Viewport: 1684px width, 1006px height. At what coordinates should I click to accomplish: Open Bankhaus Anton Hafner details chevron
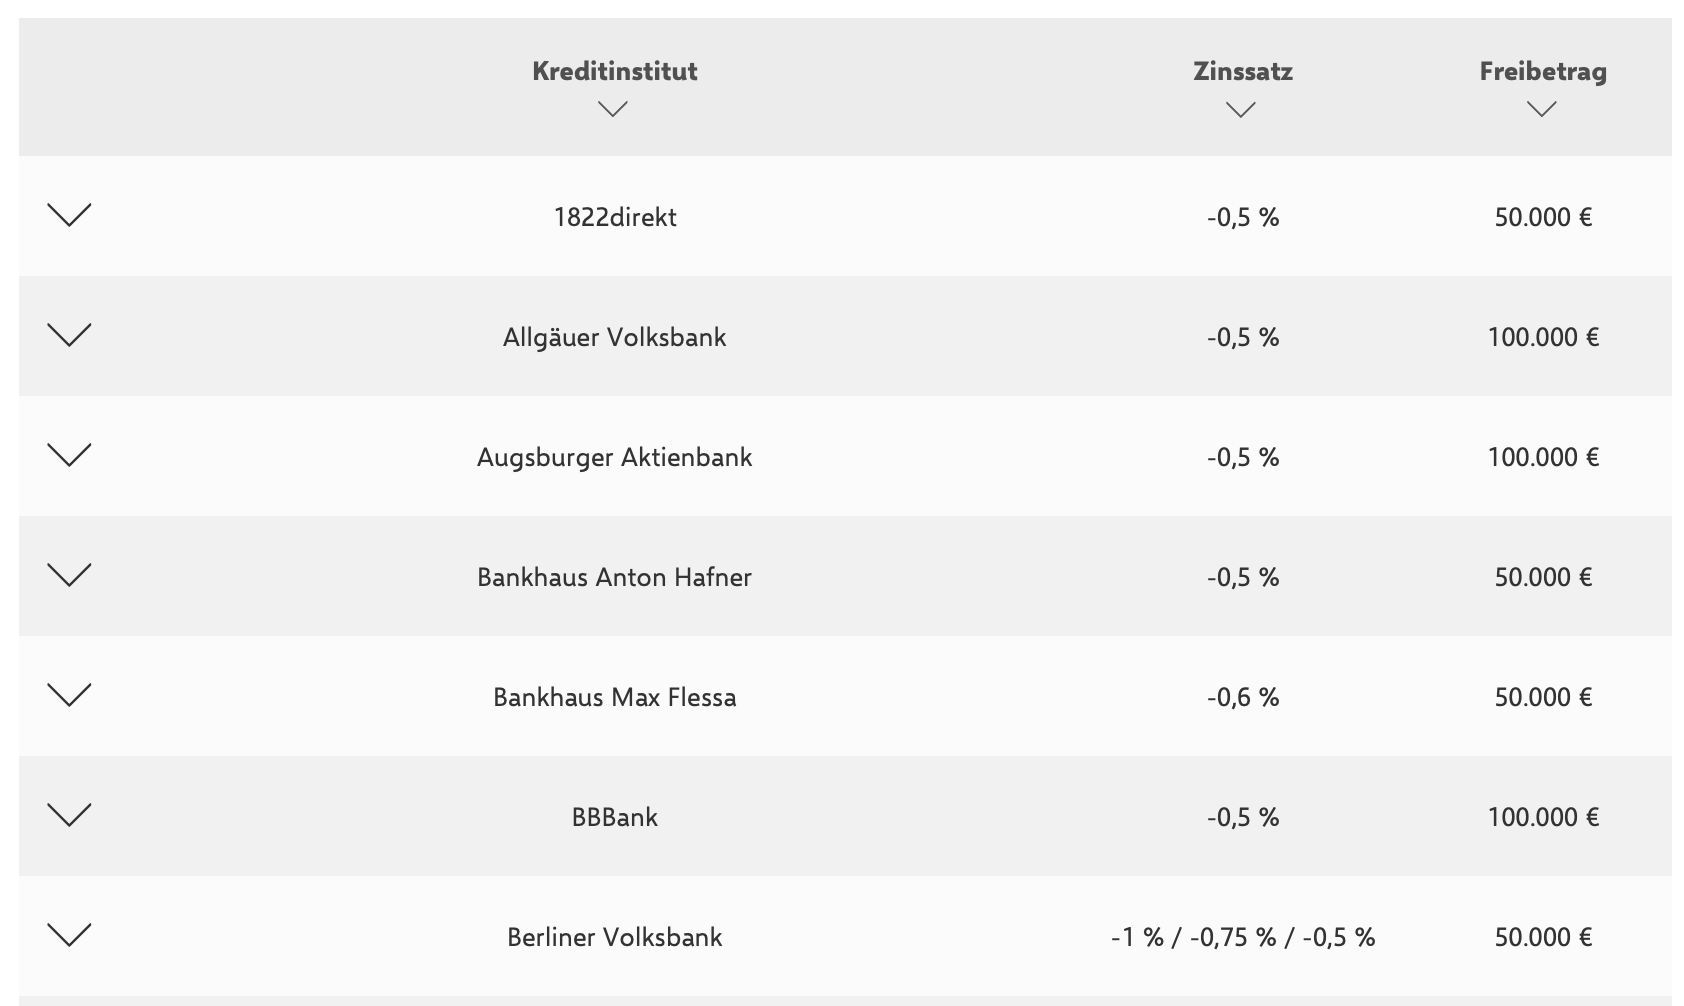click(x=69, y=575)
